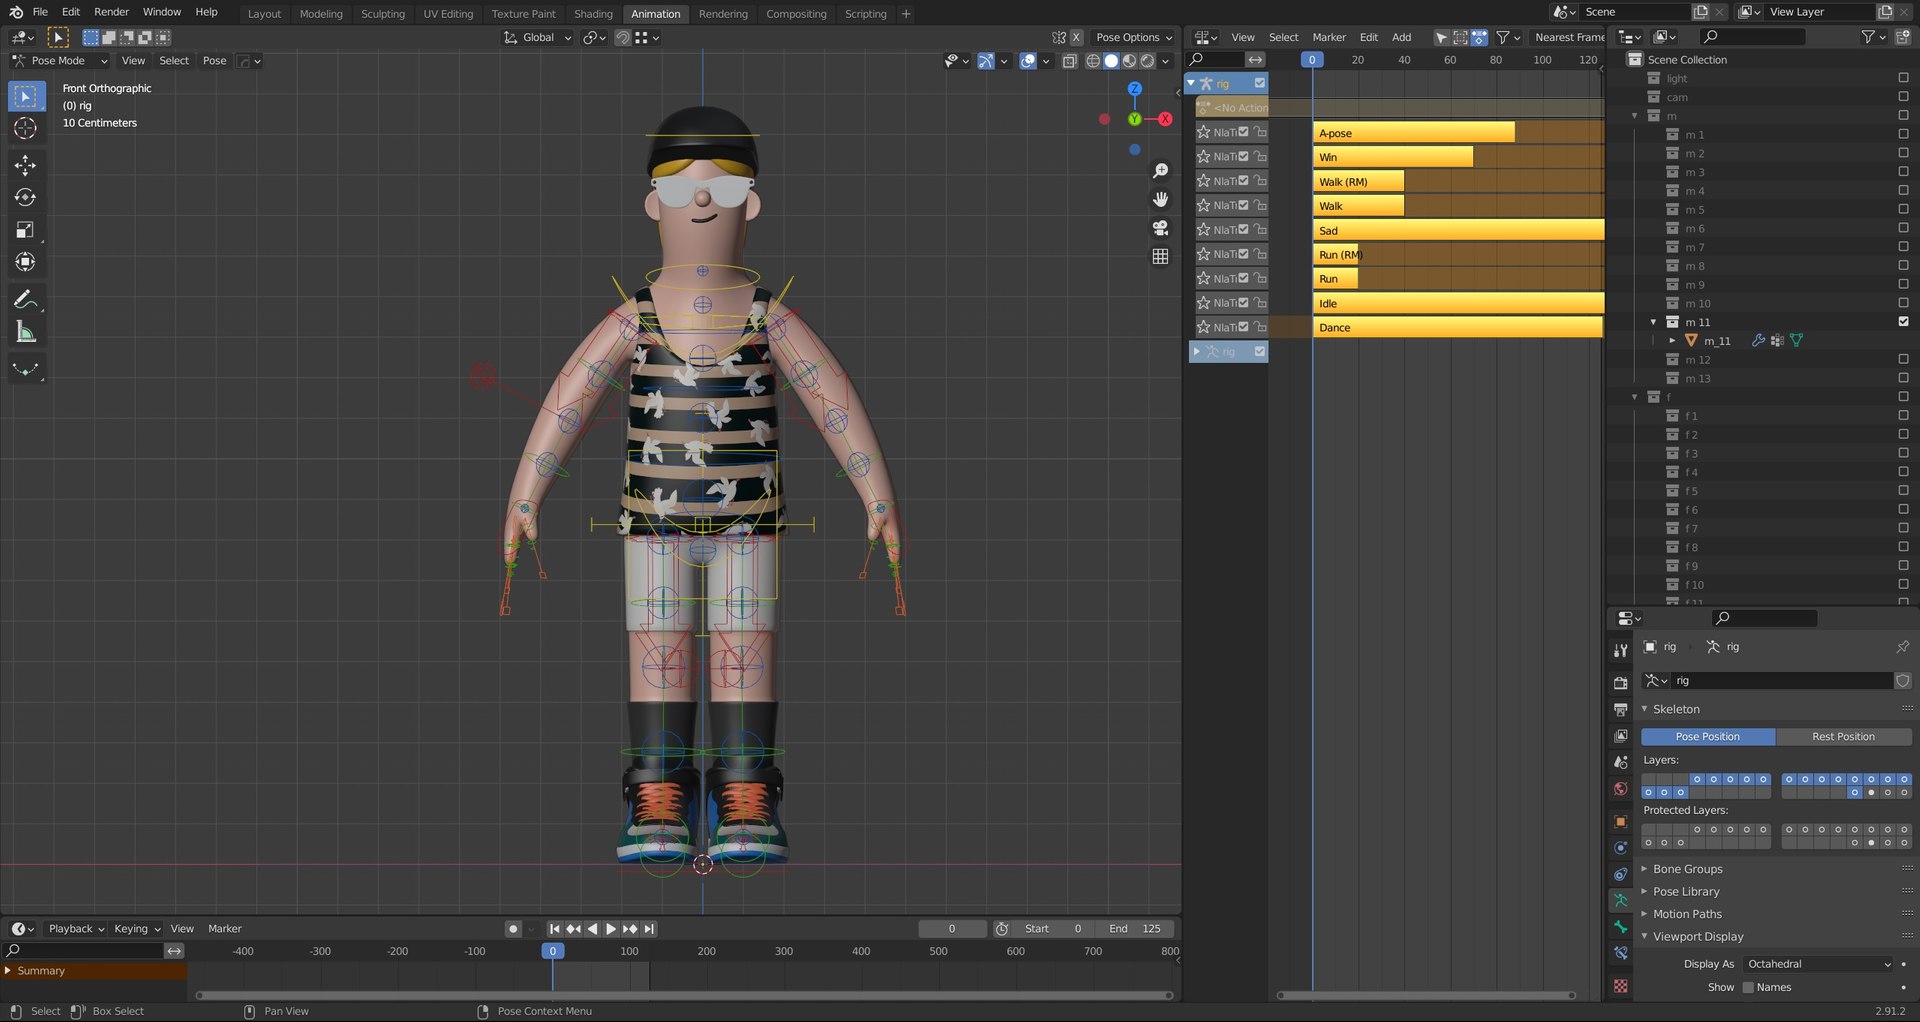Screen dimensions: 1920x1022
Task: Switch to Rendered viewport shading
Action: click(1148, 61)
